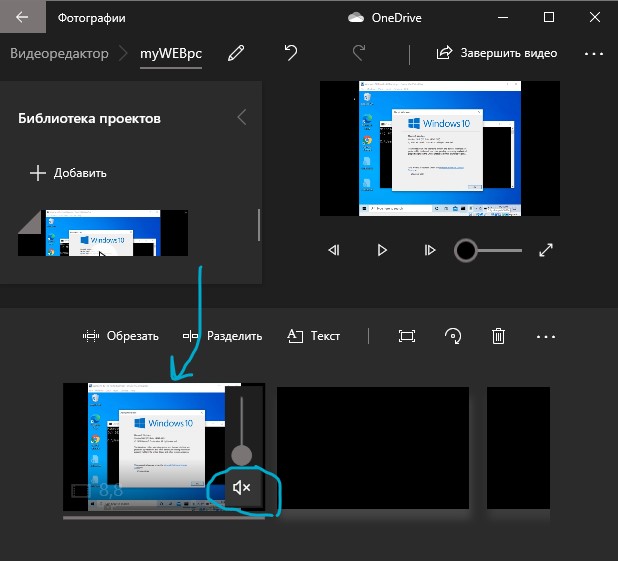Maximize the Фотографии window
Image resolution: width=618 pixels, height=561 pixels.
point(549,17)
